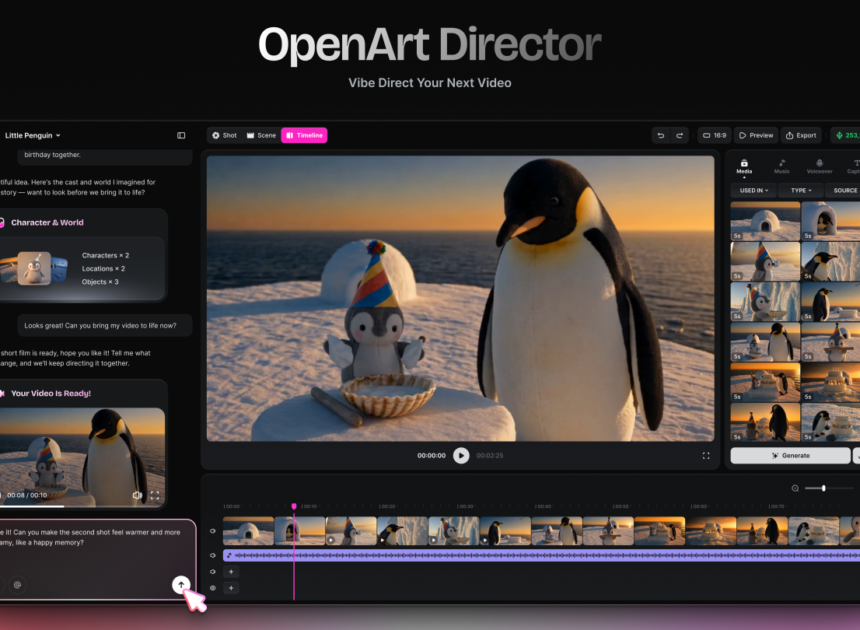Open the Voiceover tab in the right panel

pos(819,167)
